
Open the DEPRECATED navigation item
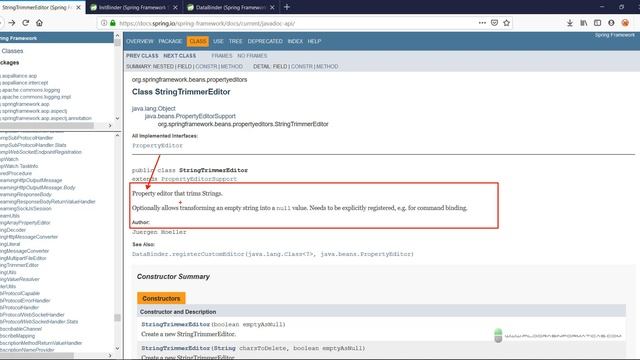(x=265, y=41)
